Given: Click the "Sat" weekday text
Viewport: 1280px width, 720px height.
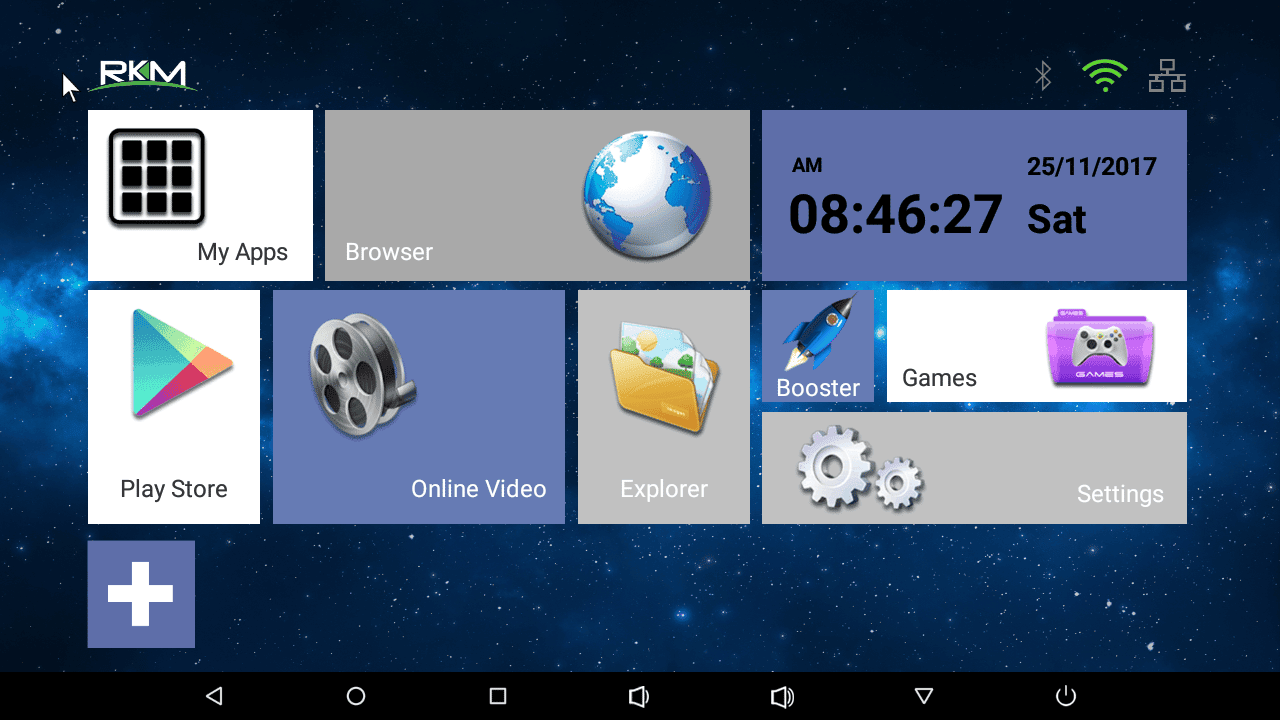Looking at the screenshot, I should pos(1057,219).
